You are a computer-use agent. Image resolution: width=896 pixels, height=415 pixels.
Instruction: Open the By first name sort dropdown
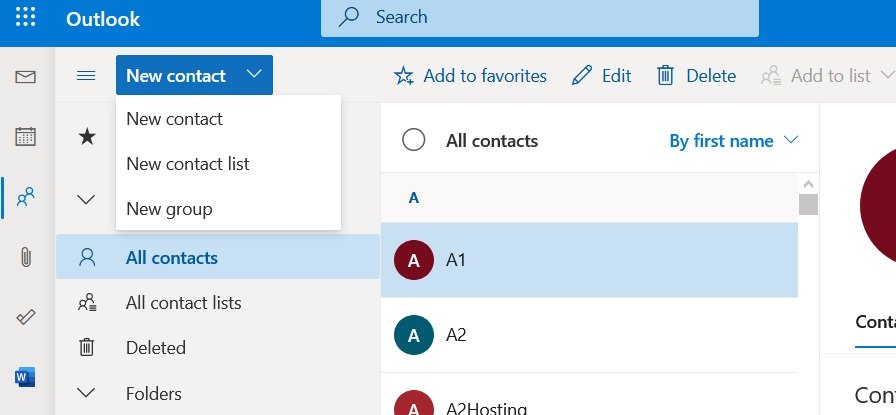tap(733, 141)
